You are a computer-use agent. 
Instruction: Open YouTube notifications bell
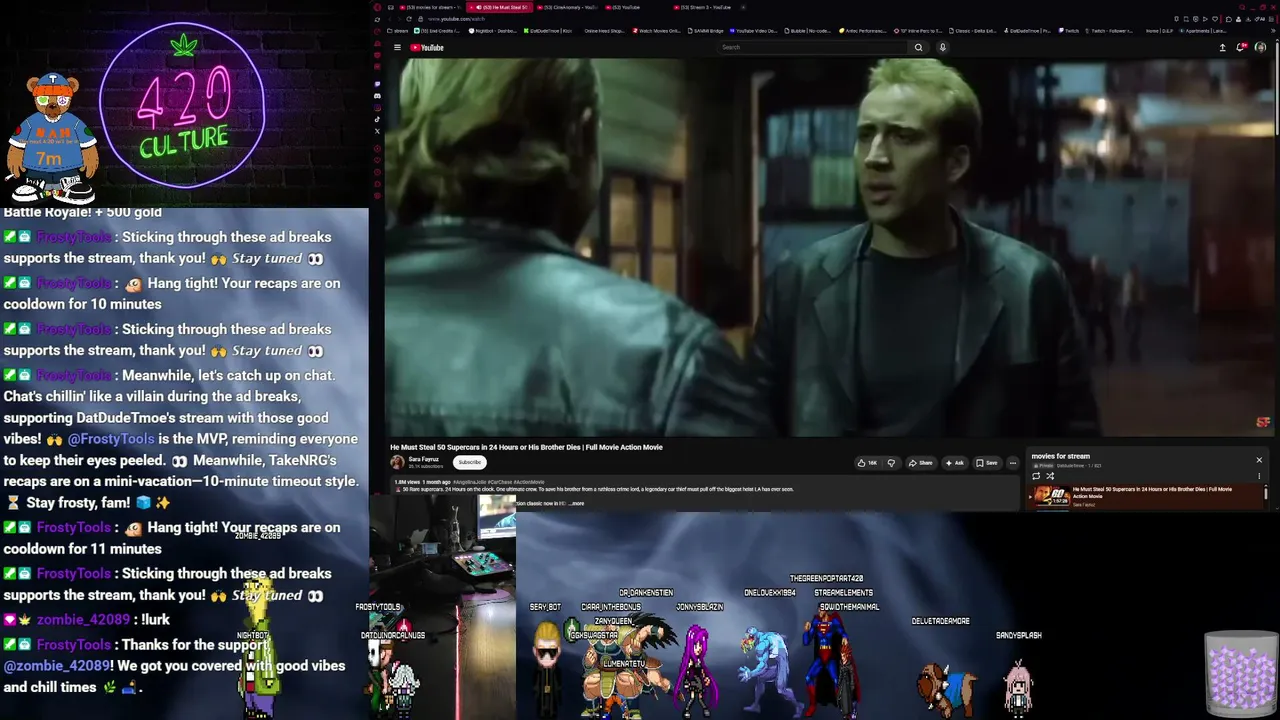point(1241,47)
